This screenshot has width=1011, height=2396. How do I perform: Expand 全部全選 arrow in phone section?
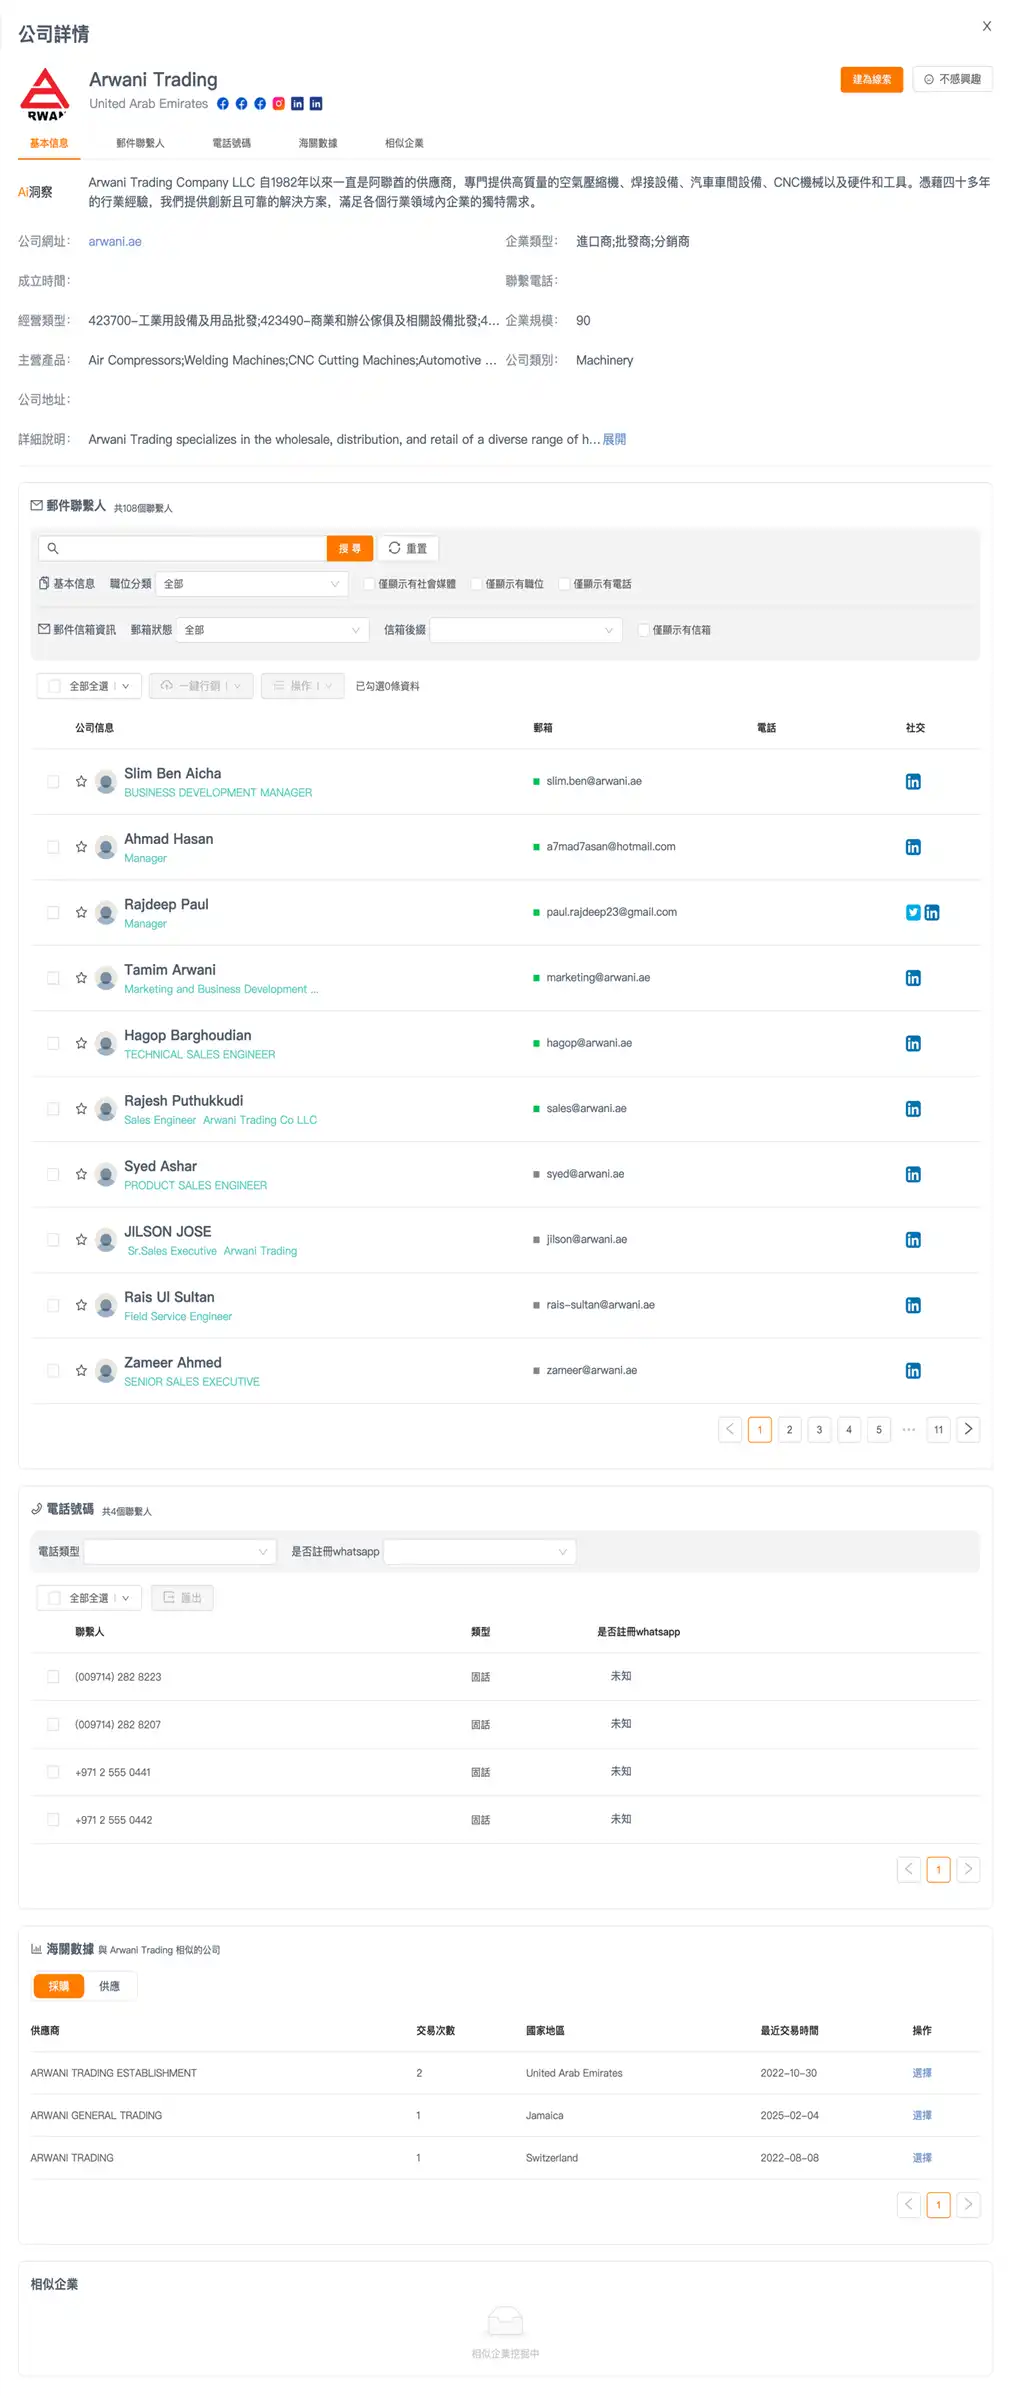tap(125, 1598)
